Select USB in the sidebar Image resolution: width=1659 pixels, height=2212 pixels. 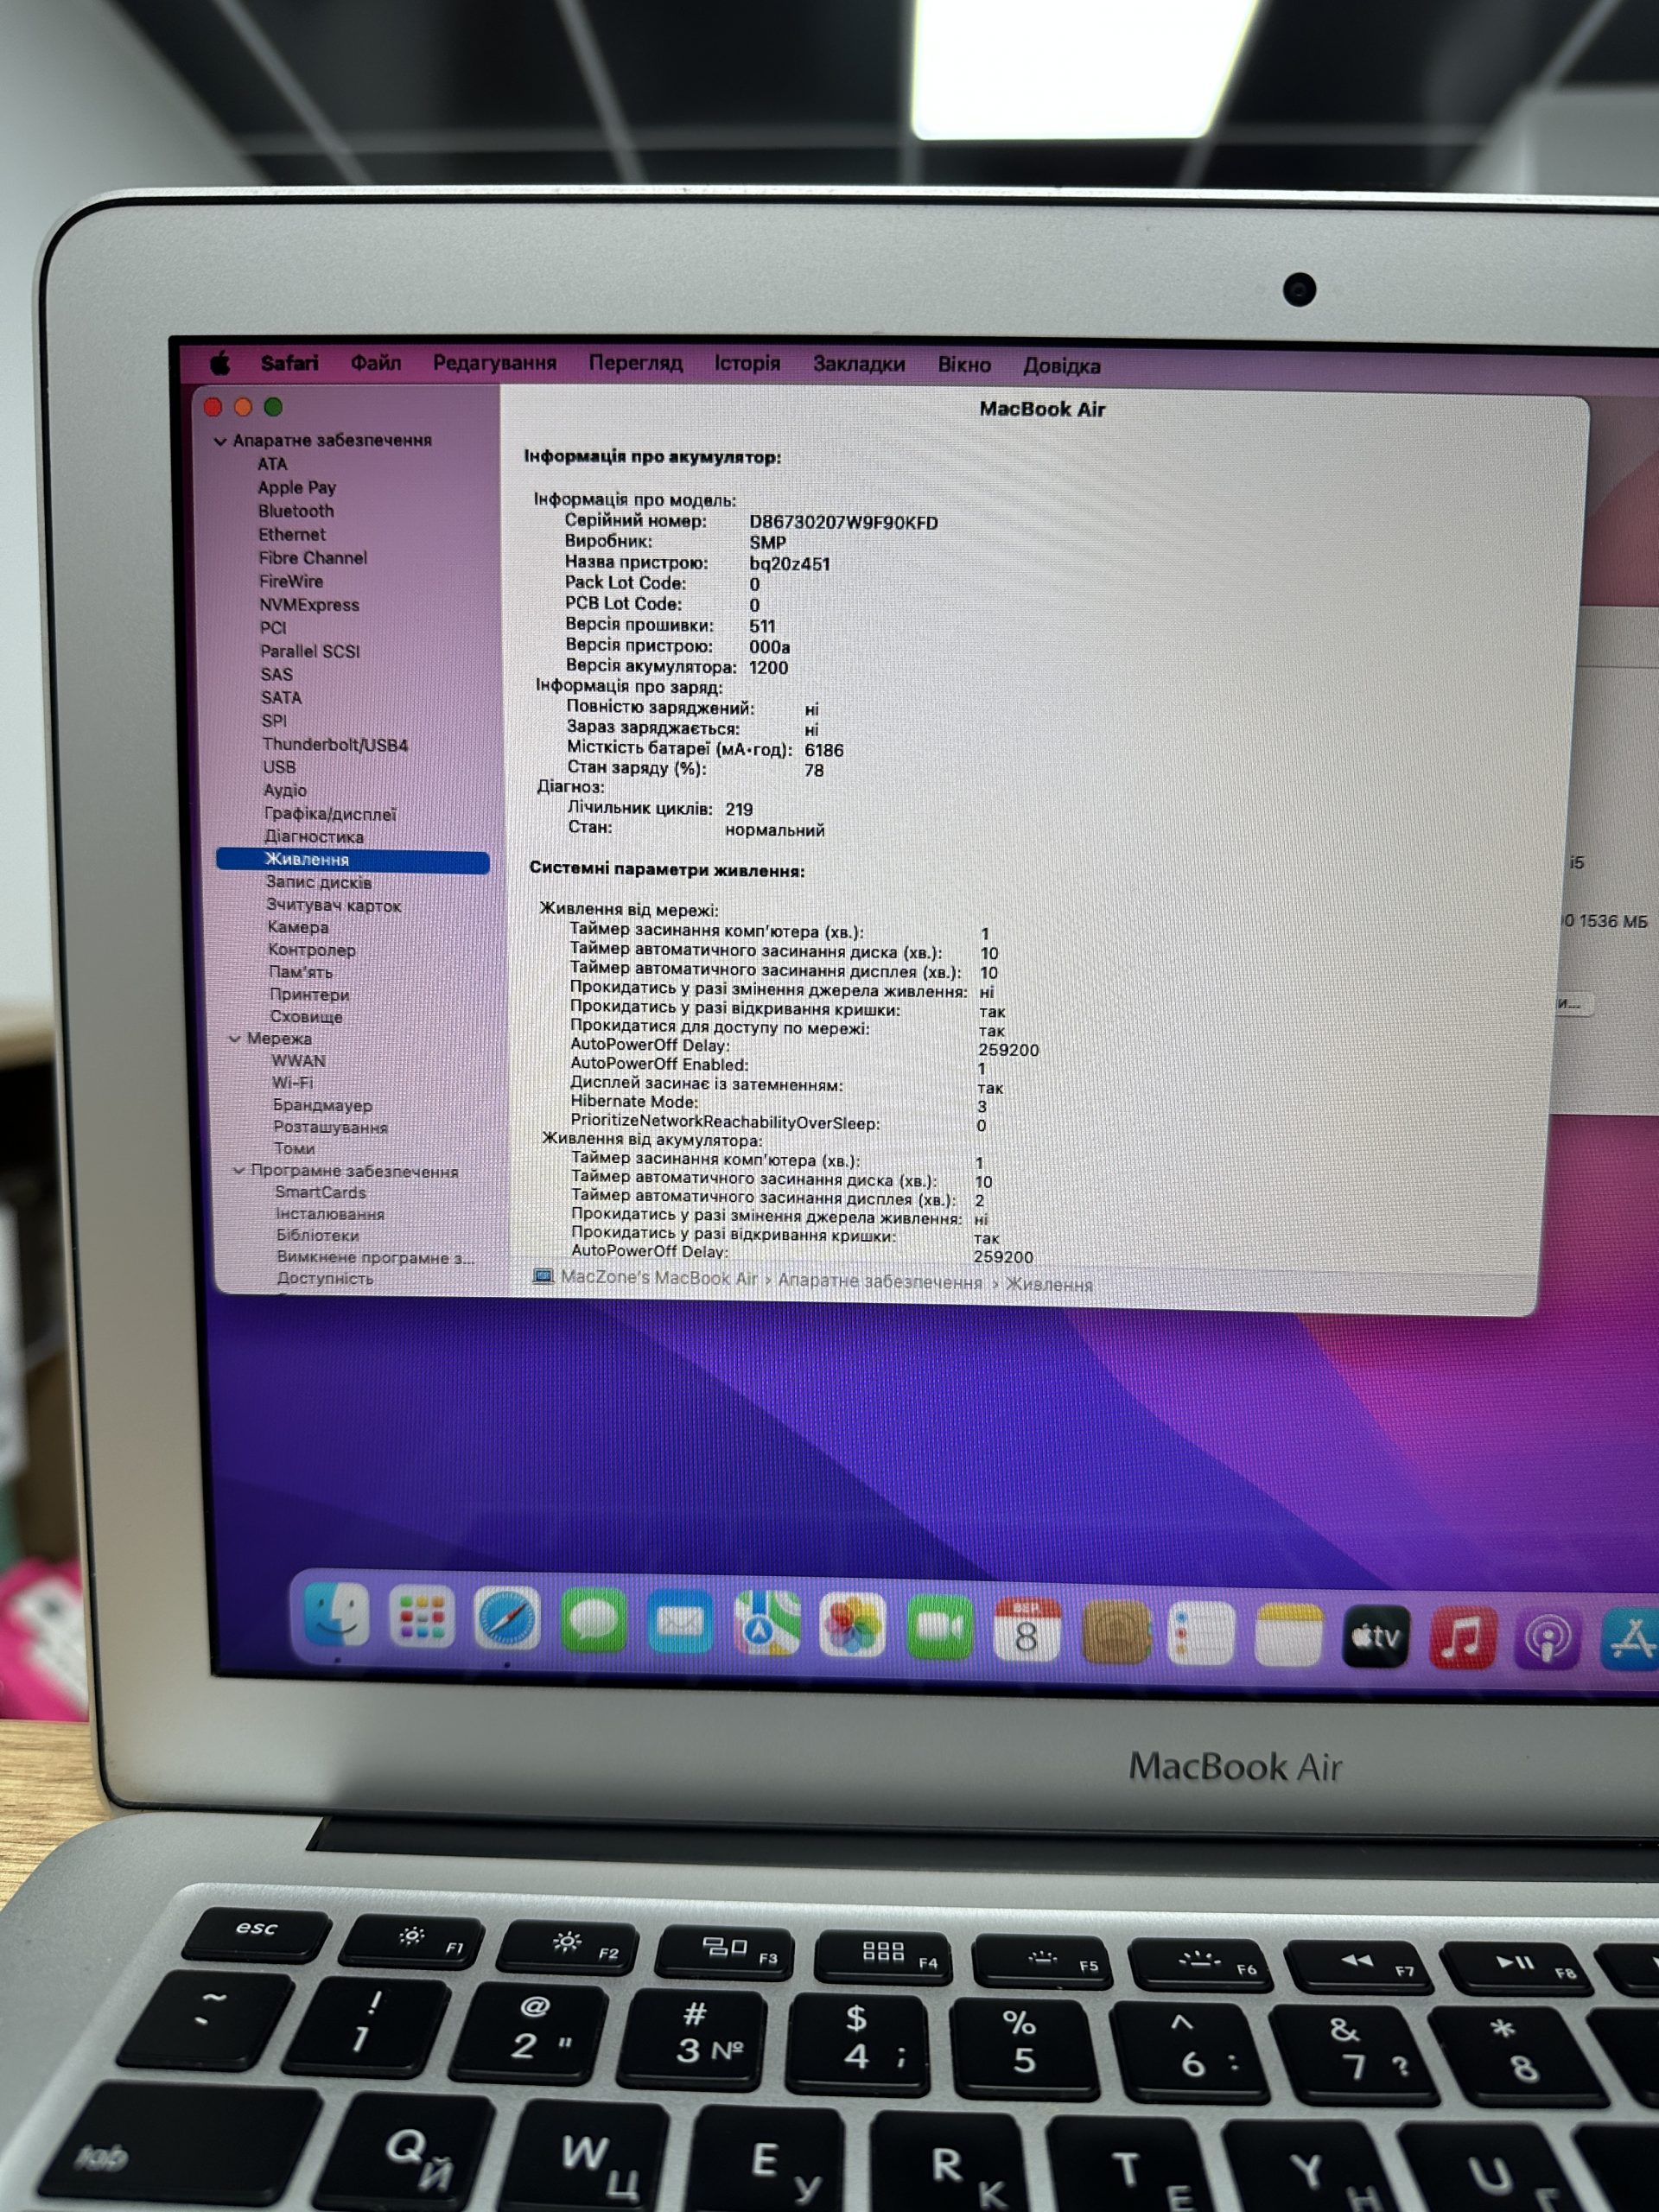pos(279,767)
